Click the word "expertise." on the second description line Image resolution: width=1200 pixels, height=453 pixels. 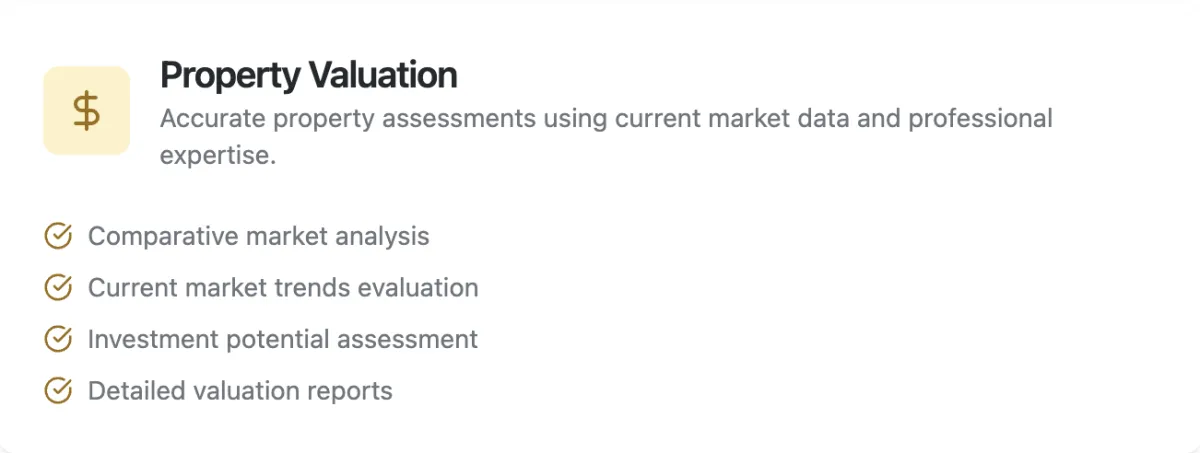click(217, 156)
